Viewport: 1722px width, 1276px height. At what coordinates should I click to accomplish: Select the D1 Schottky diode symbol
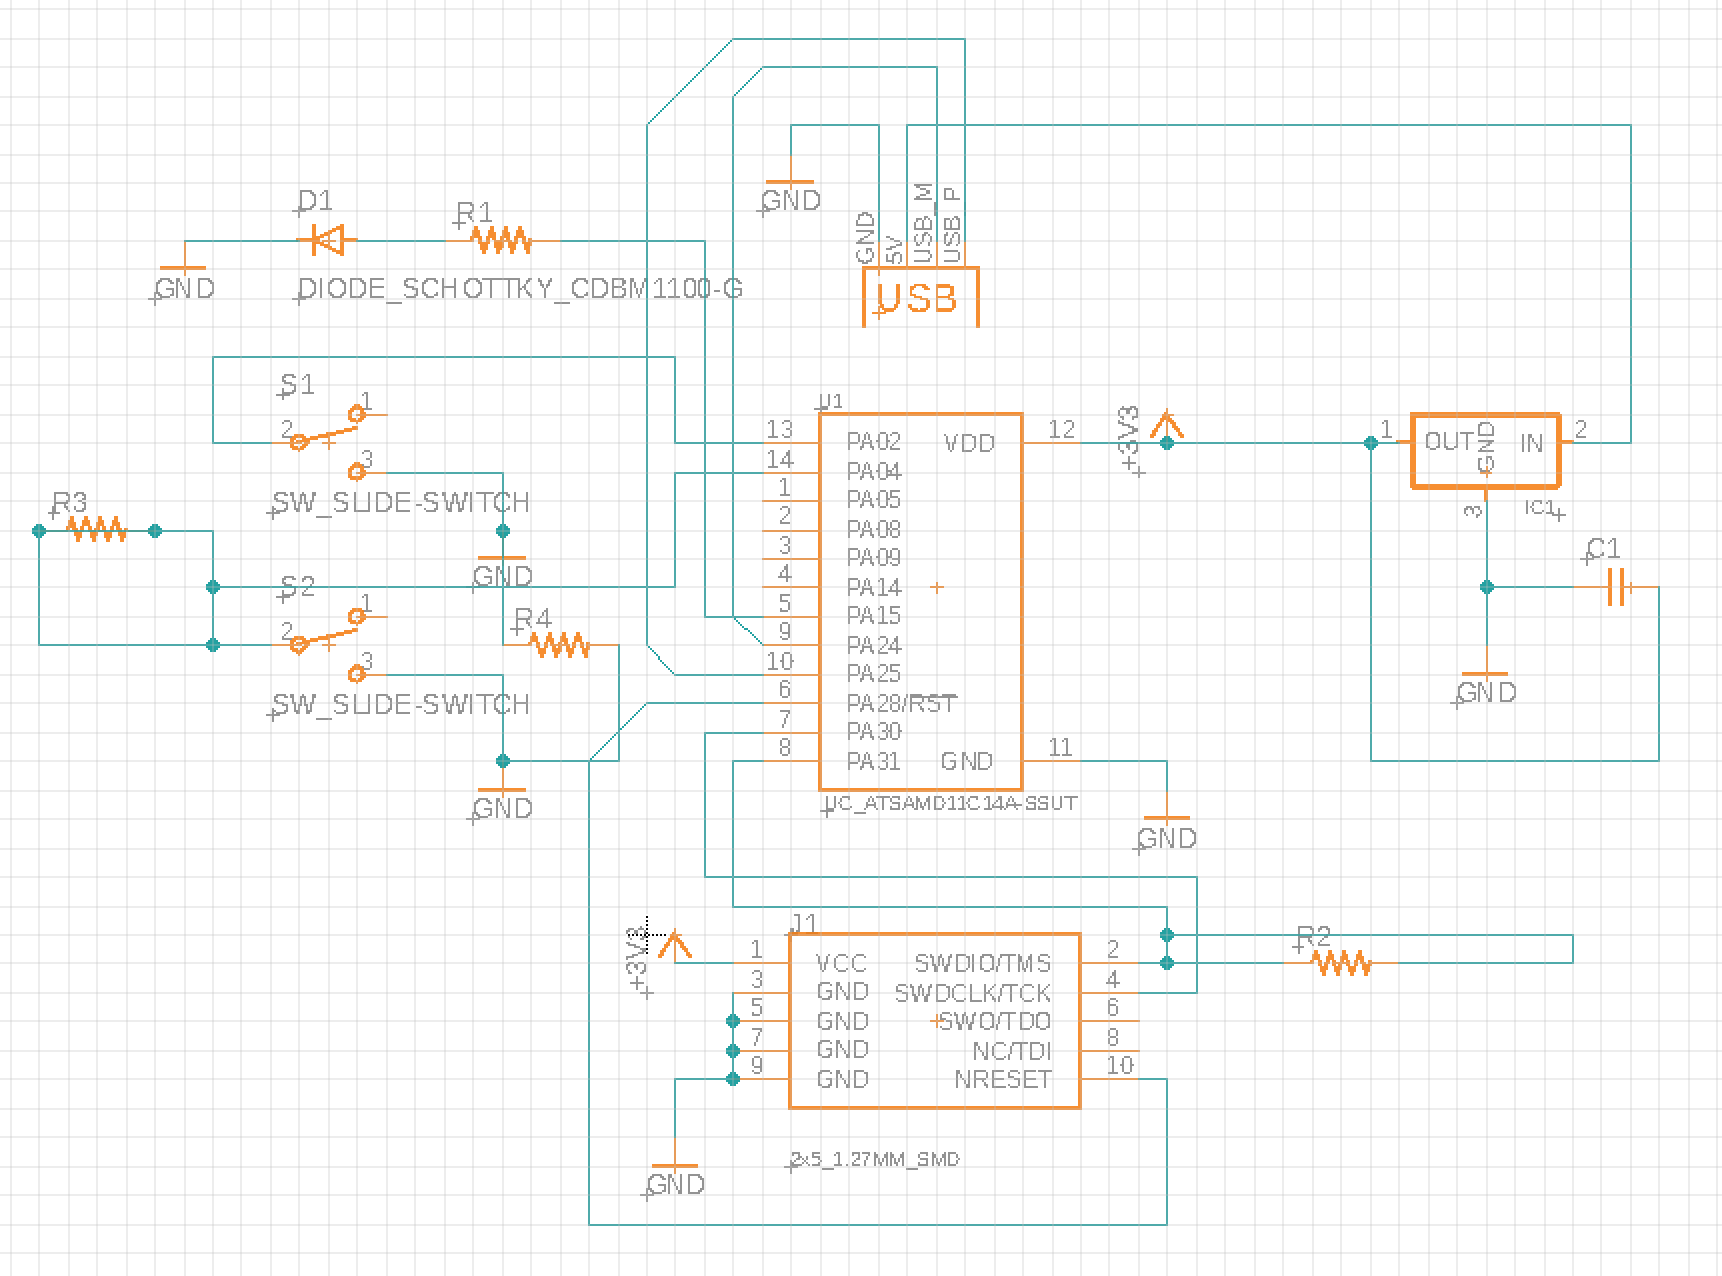coord(327,240)
